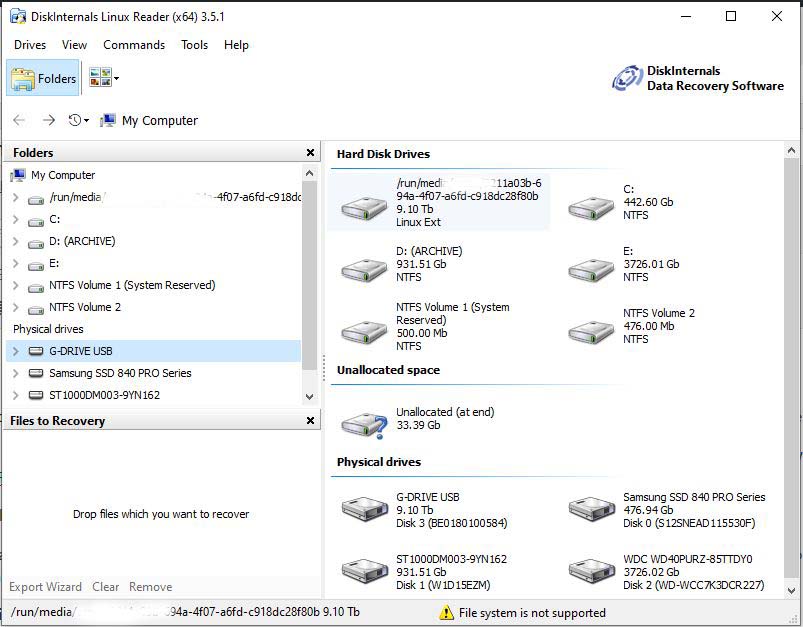Select the Samsung SSD 840 PRO Series drive icon
This screenshot has height=627, width=803.
(x=591, y=508)
